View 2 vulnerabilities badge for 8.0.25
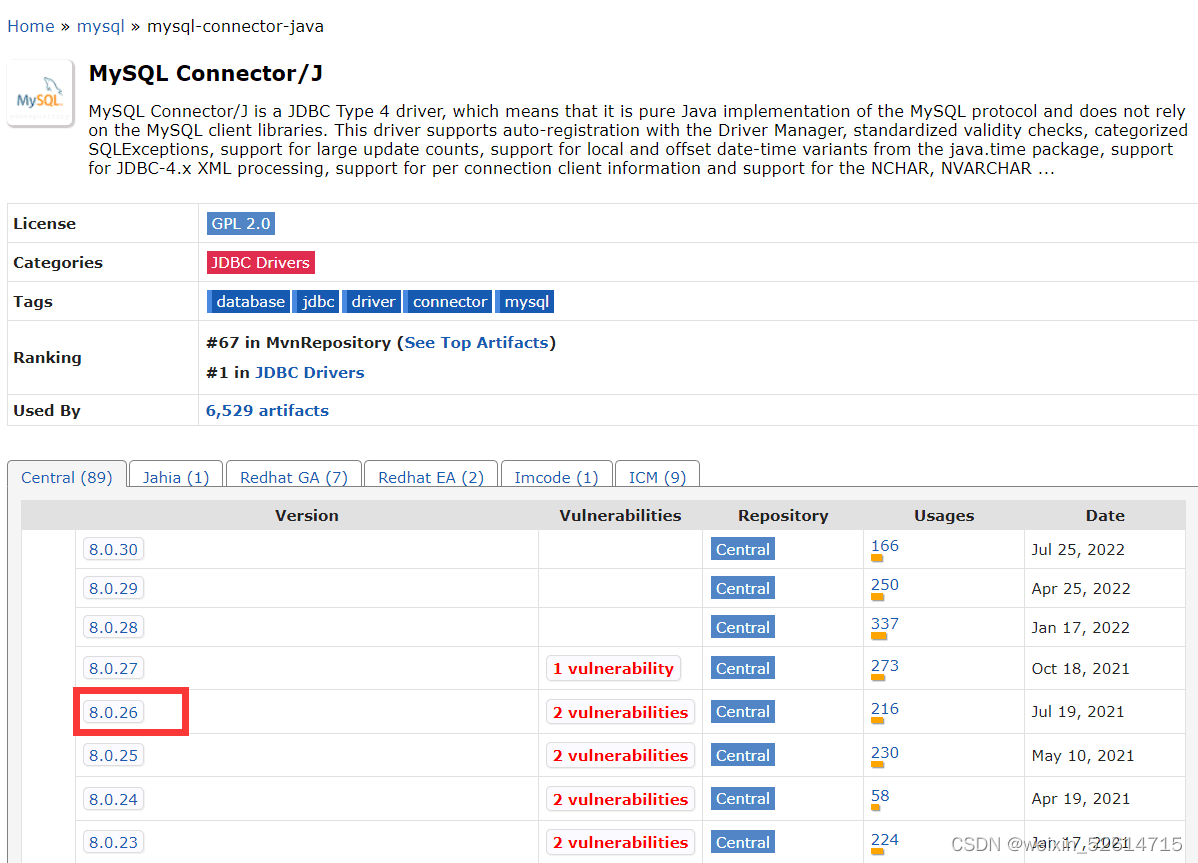Screen dimensions: 1198x863 click(620, 755)
